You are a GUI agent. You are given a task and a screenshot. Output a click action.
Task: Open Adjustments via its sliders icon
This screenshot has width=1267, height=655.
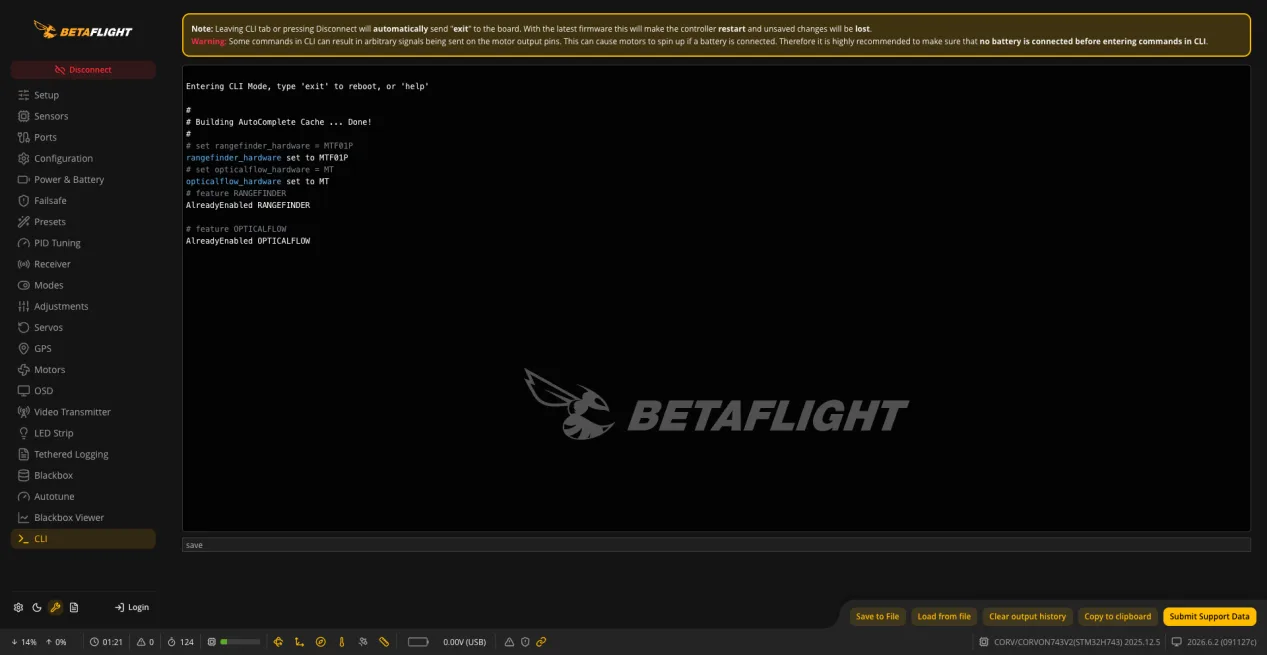(24, 306)
